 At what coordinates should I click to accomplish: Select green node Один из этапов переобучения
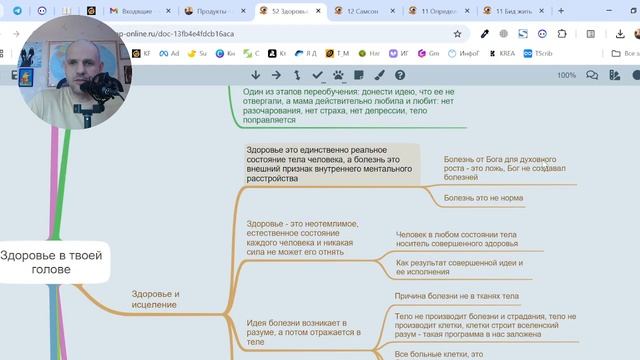tap(348, 106)
